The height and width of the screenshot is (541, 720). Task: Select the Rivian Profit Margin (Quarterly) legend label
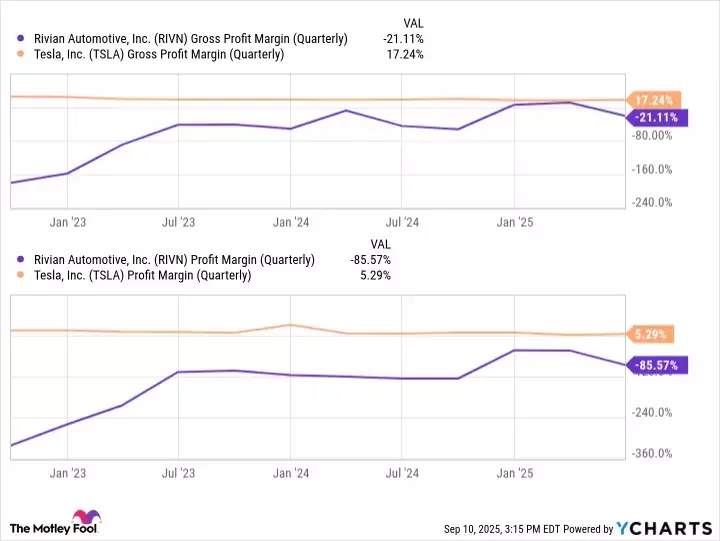point(172,259)
